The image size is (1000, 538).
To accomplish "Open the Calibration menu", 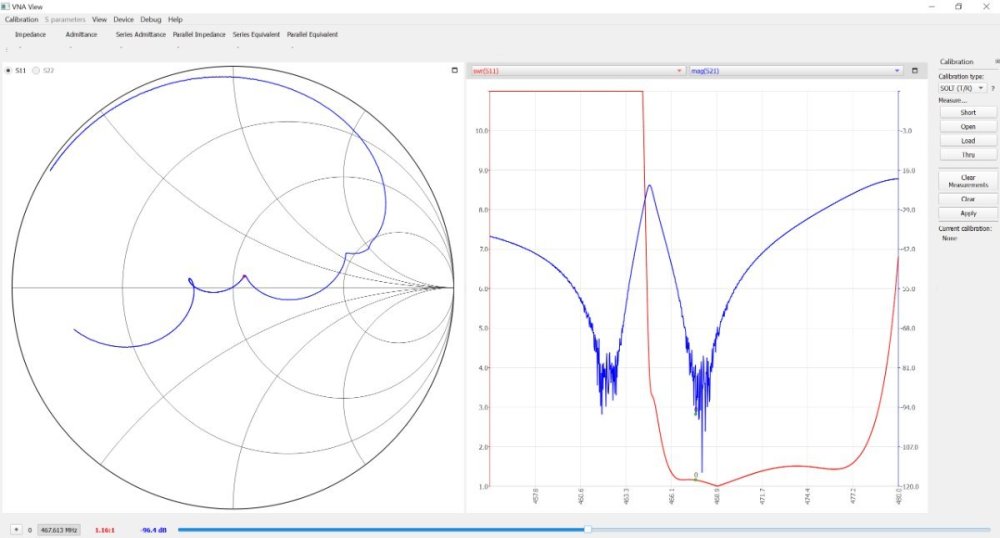I will (x=21, y=19).
